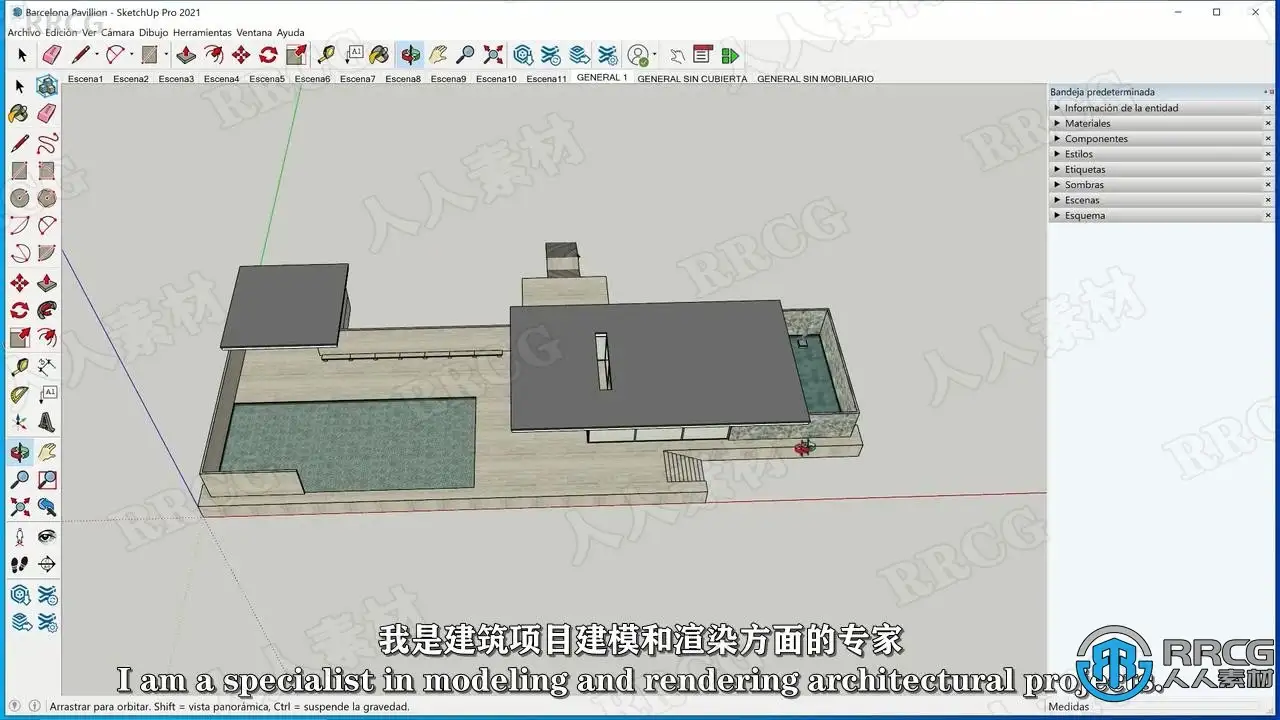Open the arc tool dropdown arrow
This screenshot has width=1280, height=720.
132,55
